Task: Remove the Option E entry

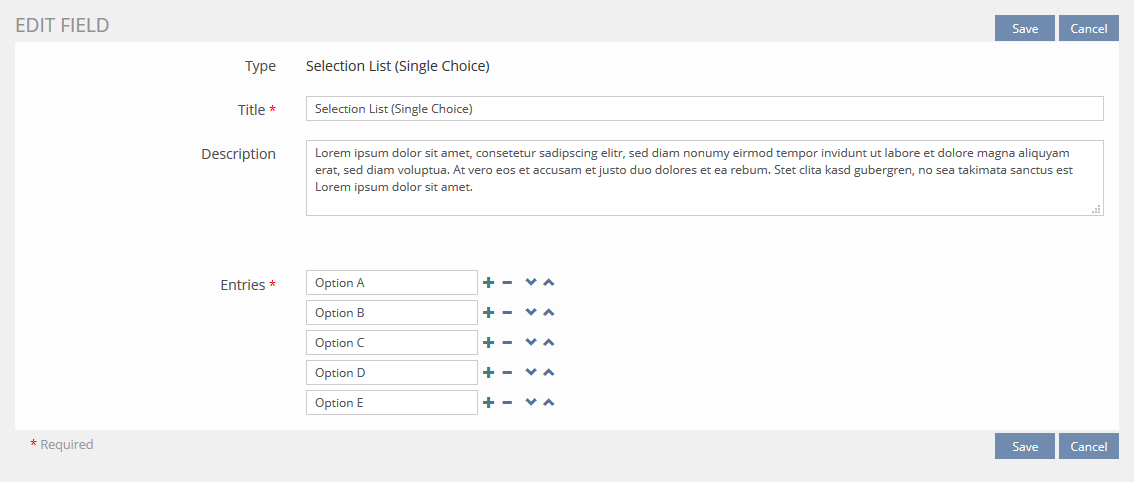Action: (507, 403)
